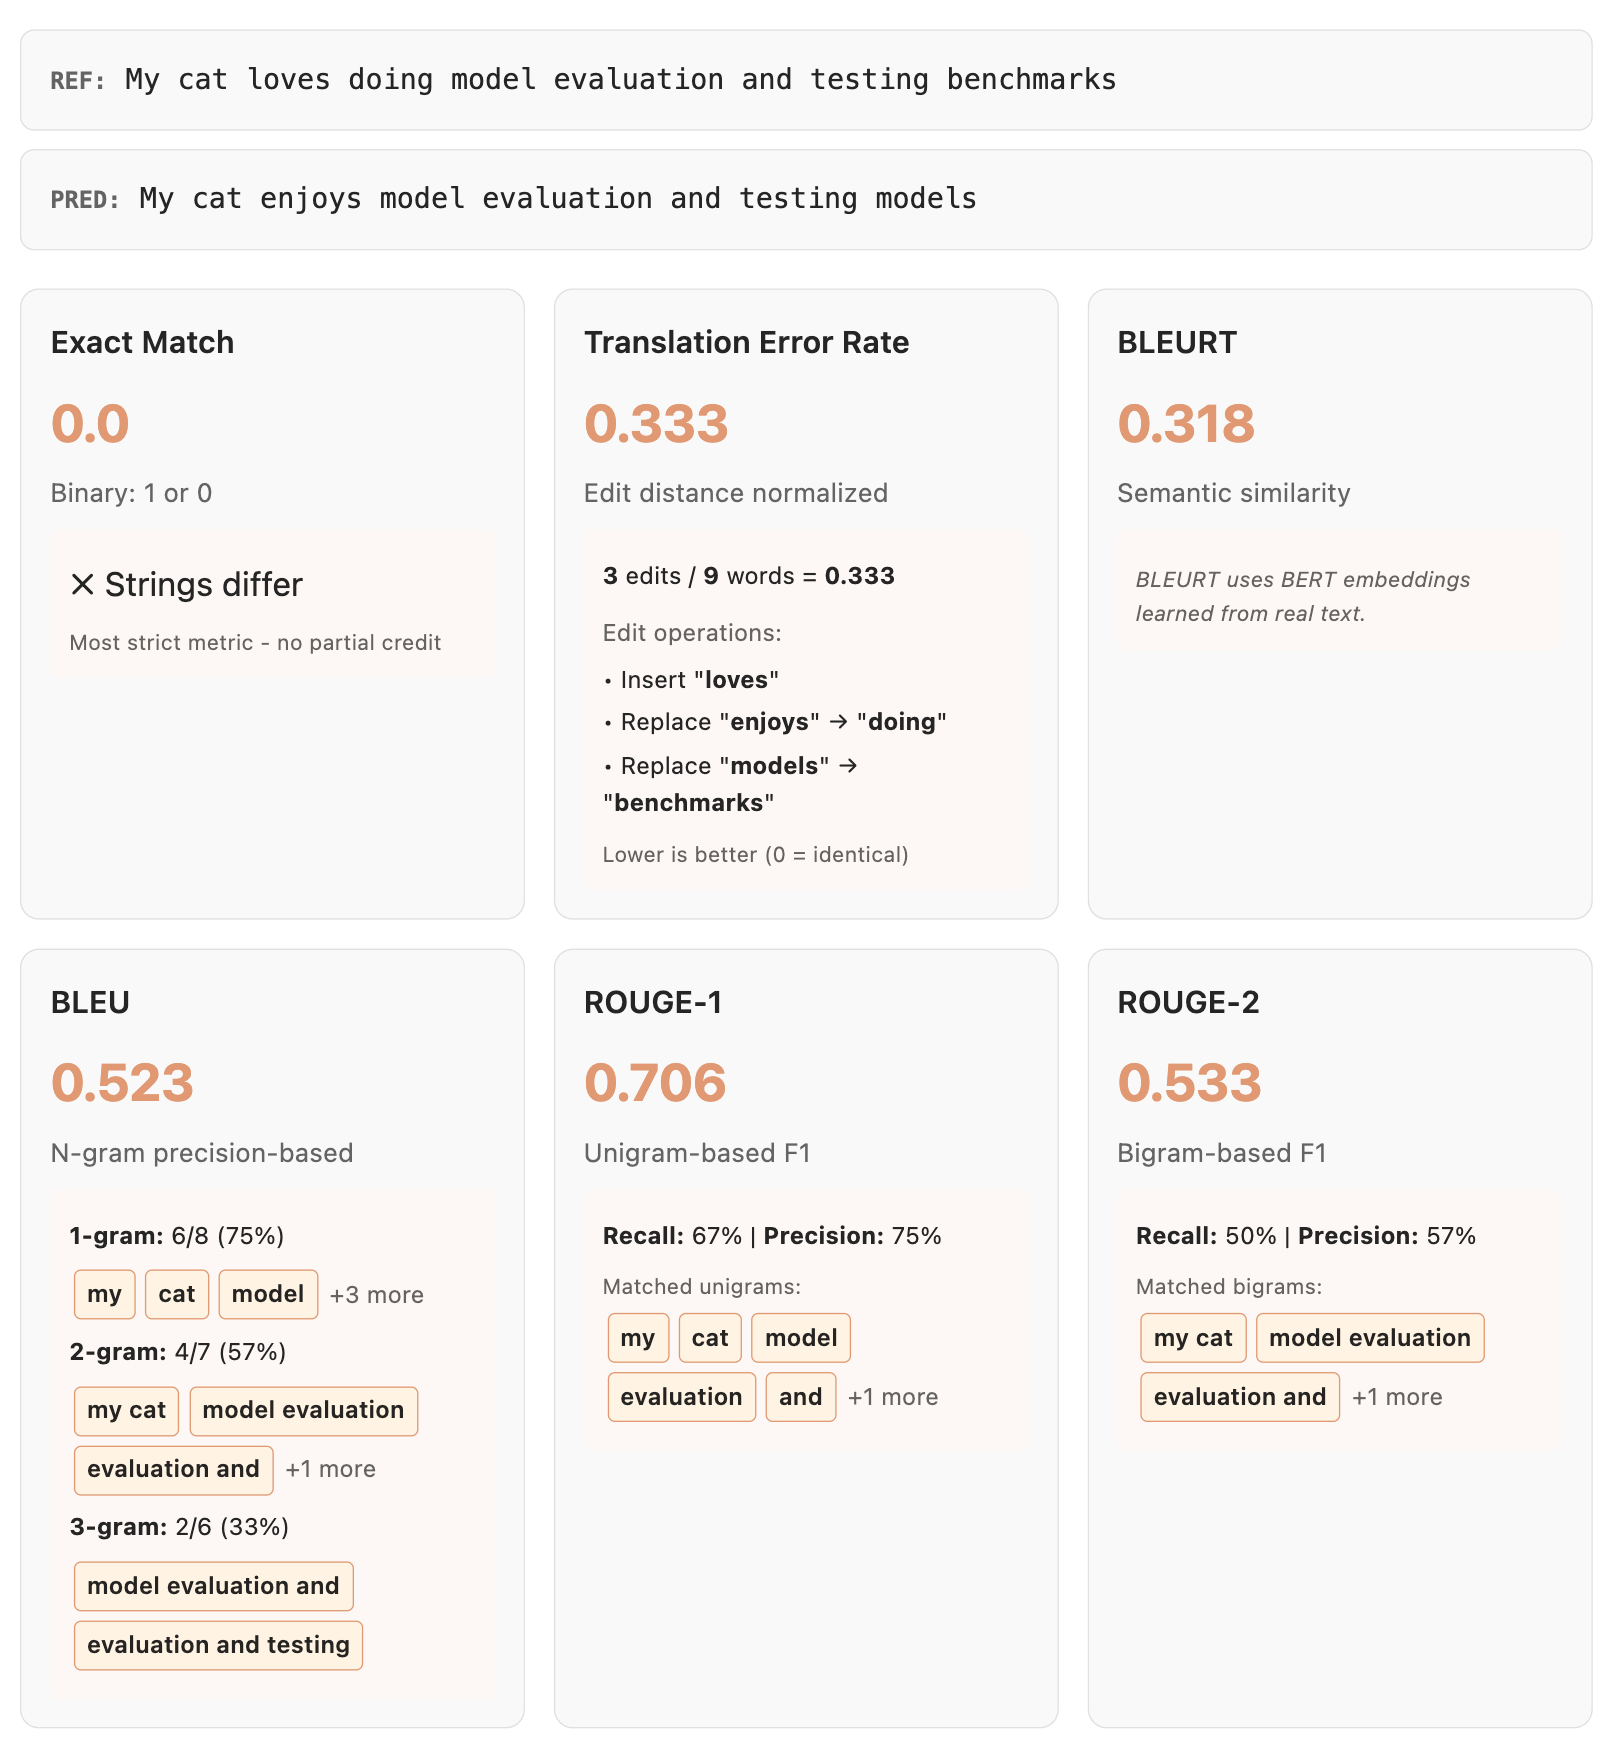Click the X icon beside "Strings differ"
The height and width of the screenshot is (1760, 1614).
tap(82, 585)
